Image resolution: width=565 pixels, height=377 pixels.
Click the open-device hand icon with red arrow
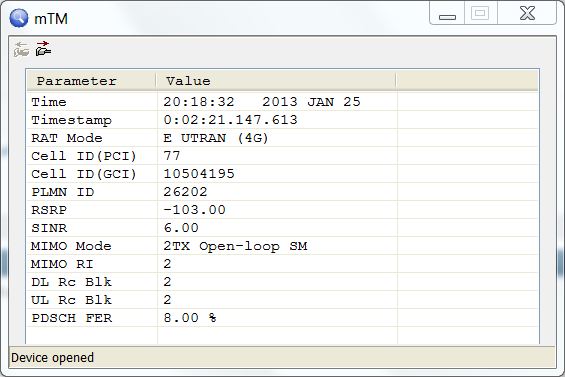(x=43, y=49)
